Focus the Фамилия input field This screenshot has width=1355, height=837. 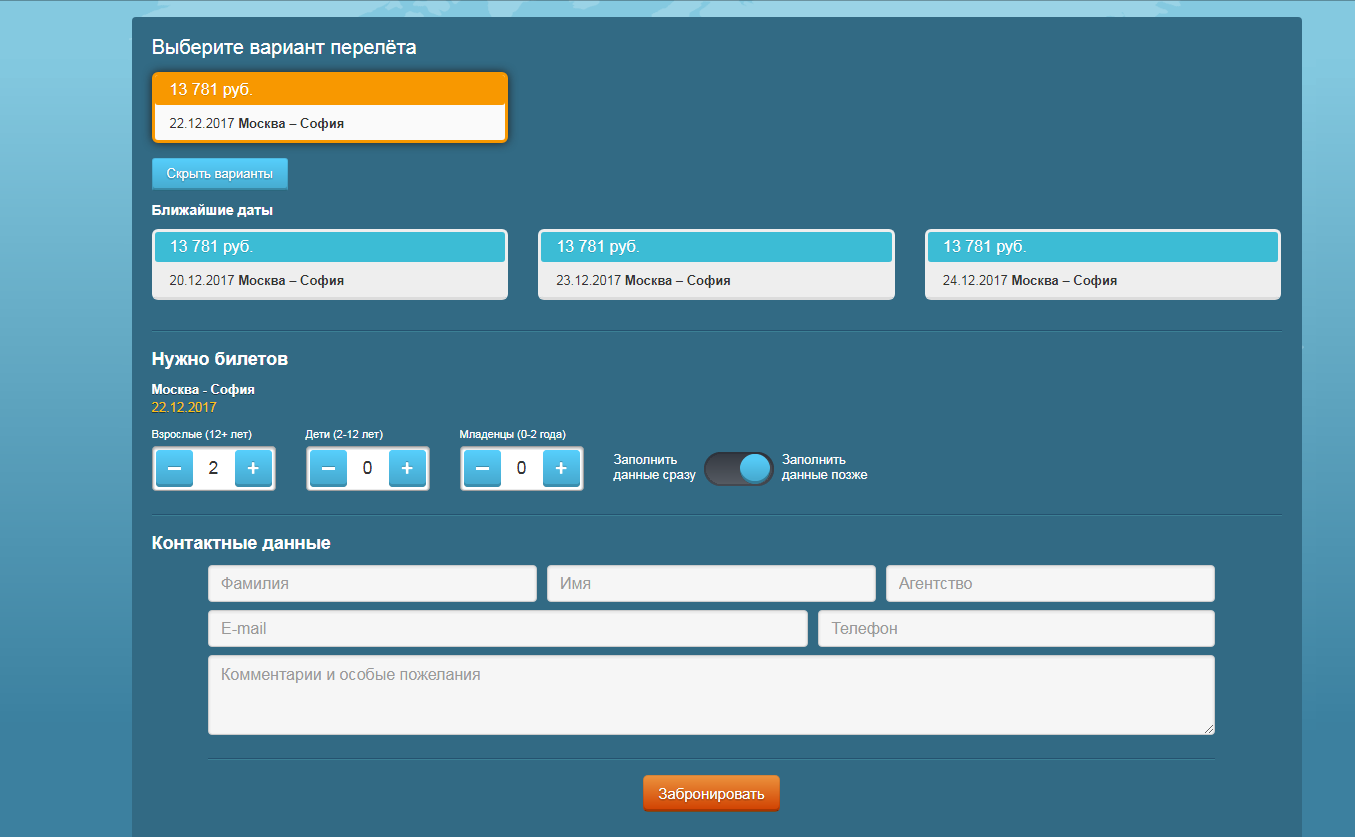(x=372, y=583)
